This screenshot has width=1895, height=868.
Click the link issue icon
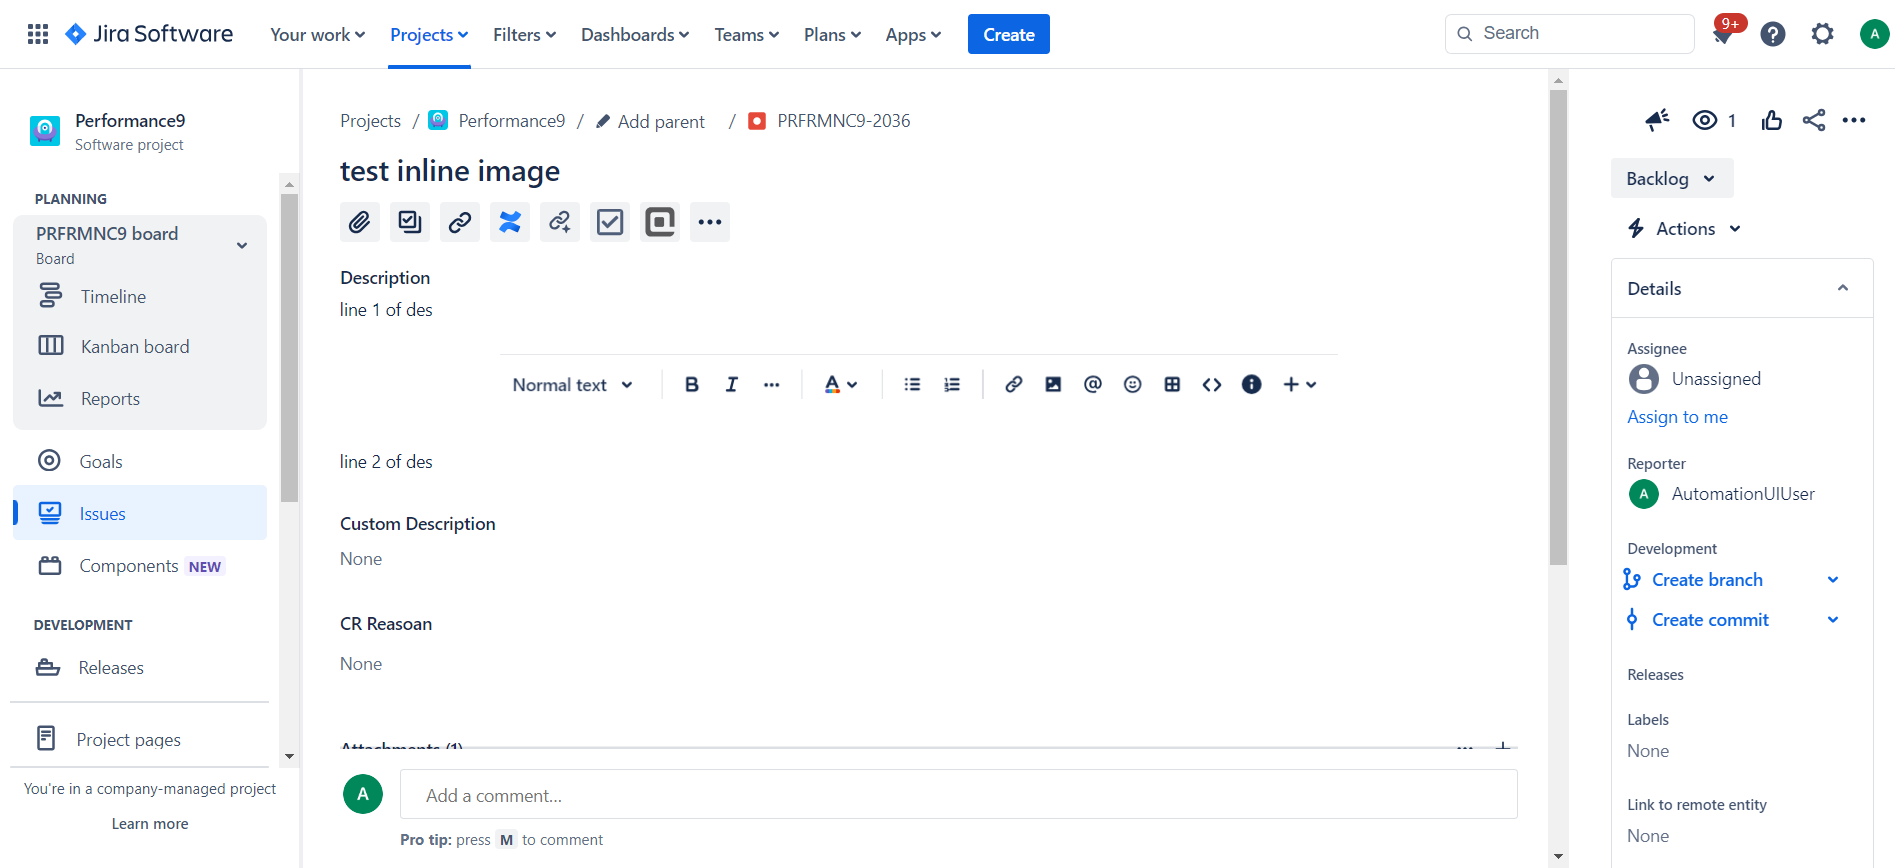pyautogui.click(x=460, y=222)
